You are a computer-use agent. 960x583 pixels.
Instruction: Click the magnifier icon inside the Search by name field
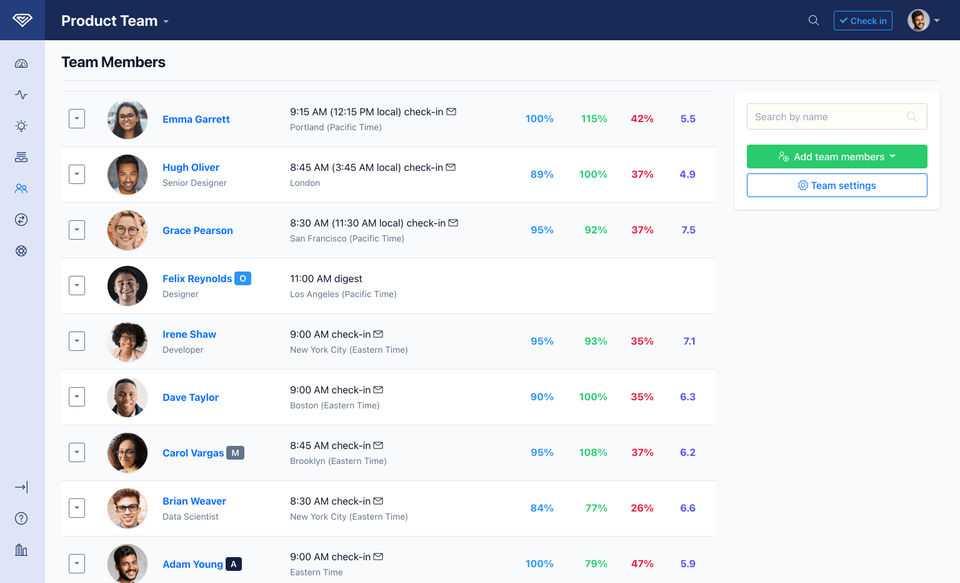coord(912,116)
